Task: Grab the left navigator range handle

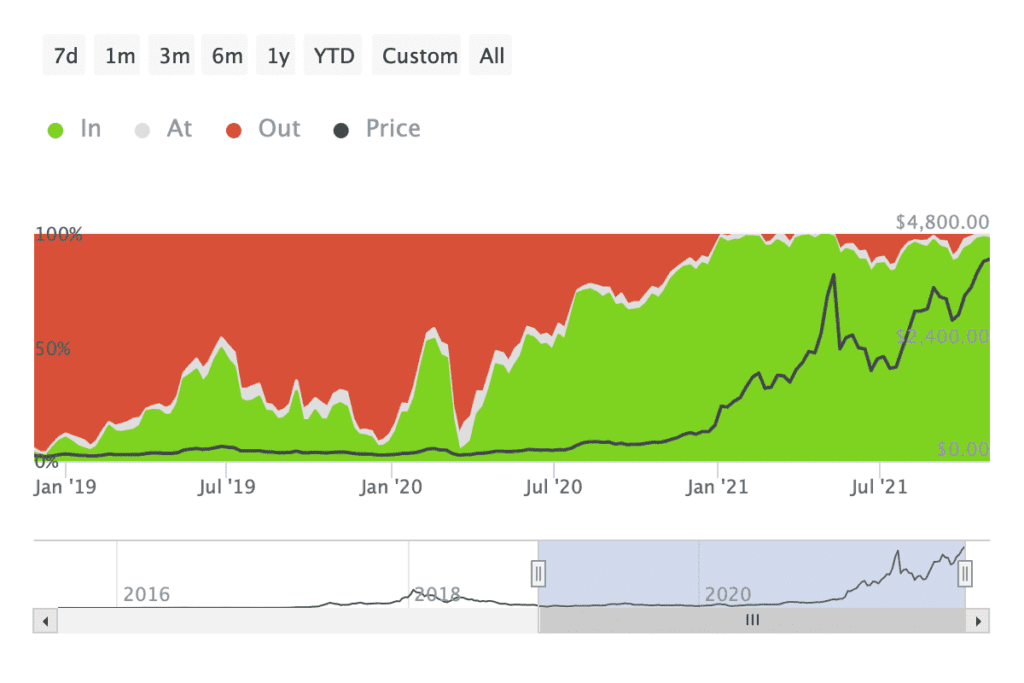Action: coord(538,573)
